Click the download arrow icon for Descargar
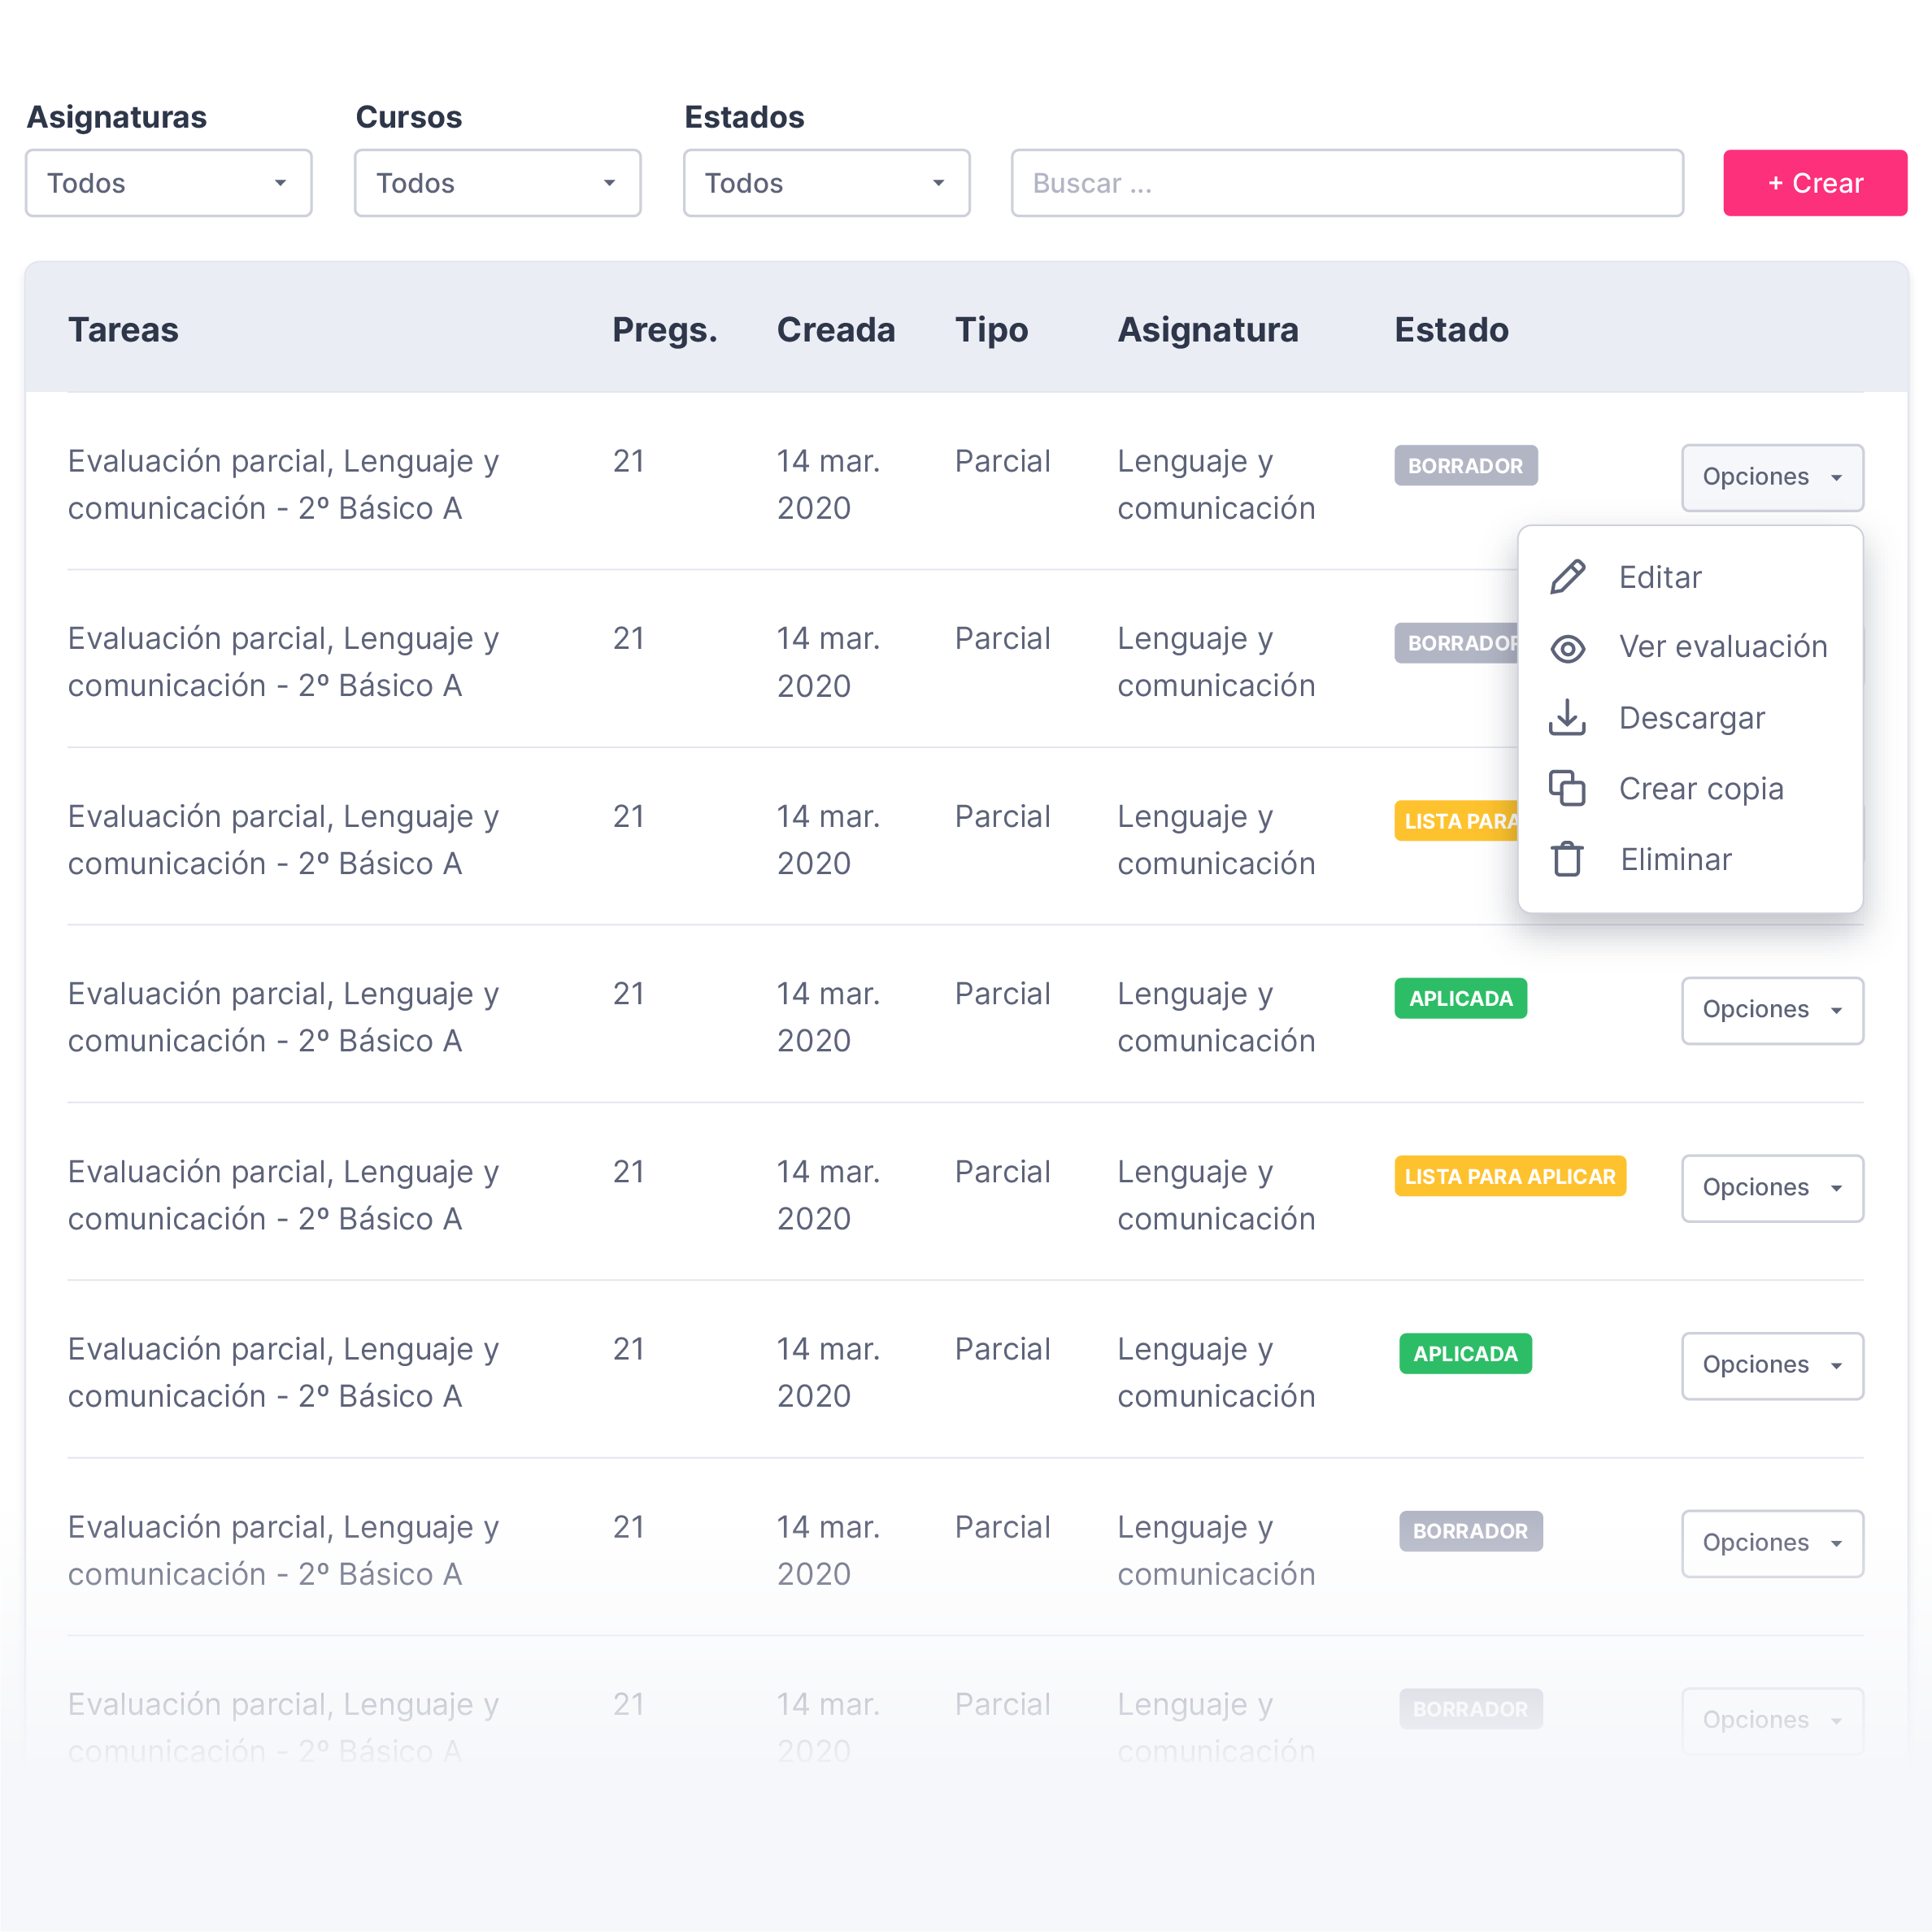Viewport: 1932px width, 1932px height. click(1567, 717)
